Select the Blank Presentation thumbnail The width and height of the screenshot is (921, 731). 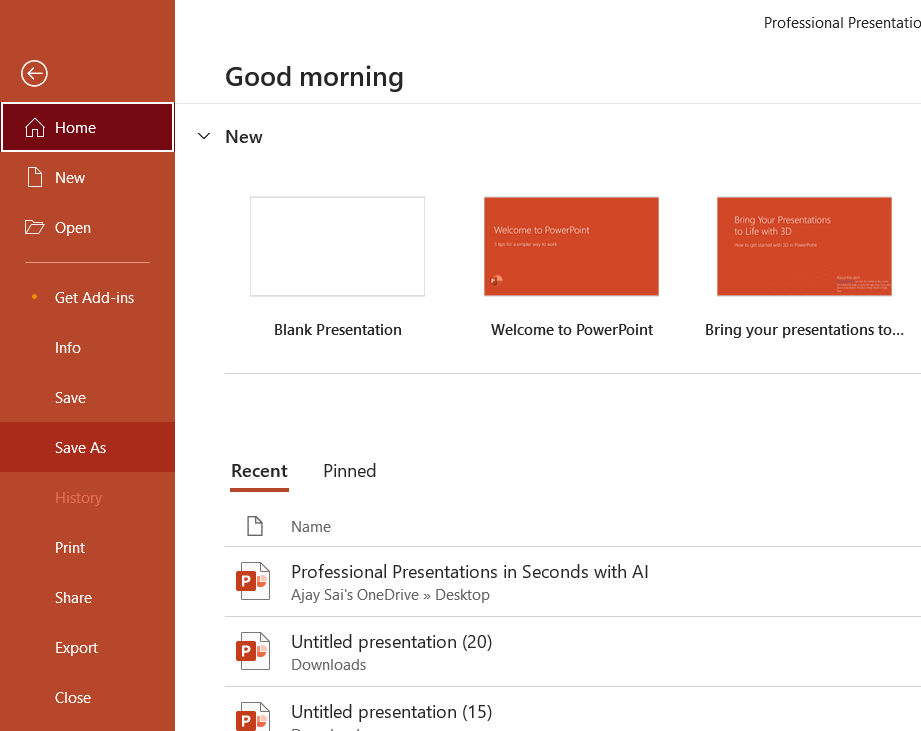pyautogui.click(x=337, y=246)
